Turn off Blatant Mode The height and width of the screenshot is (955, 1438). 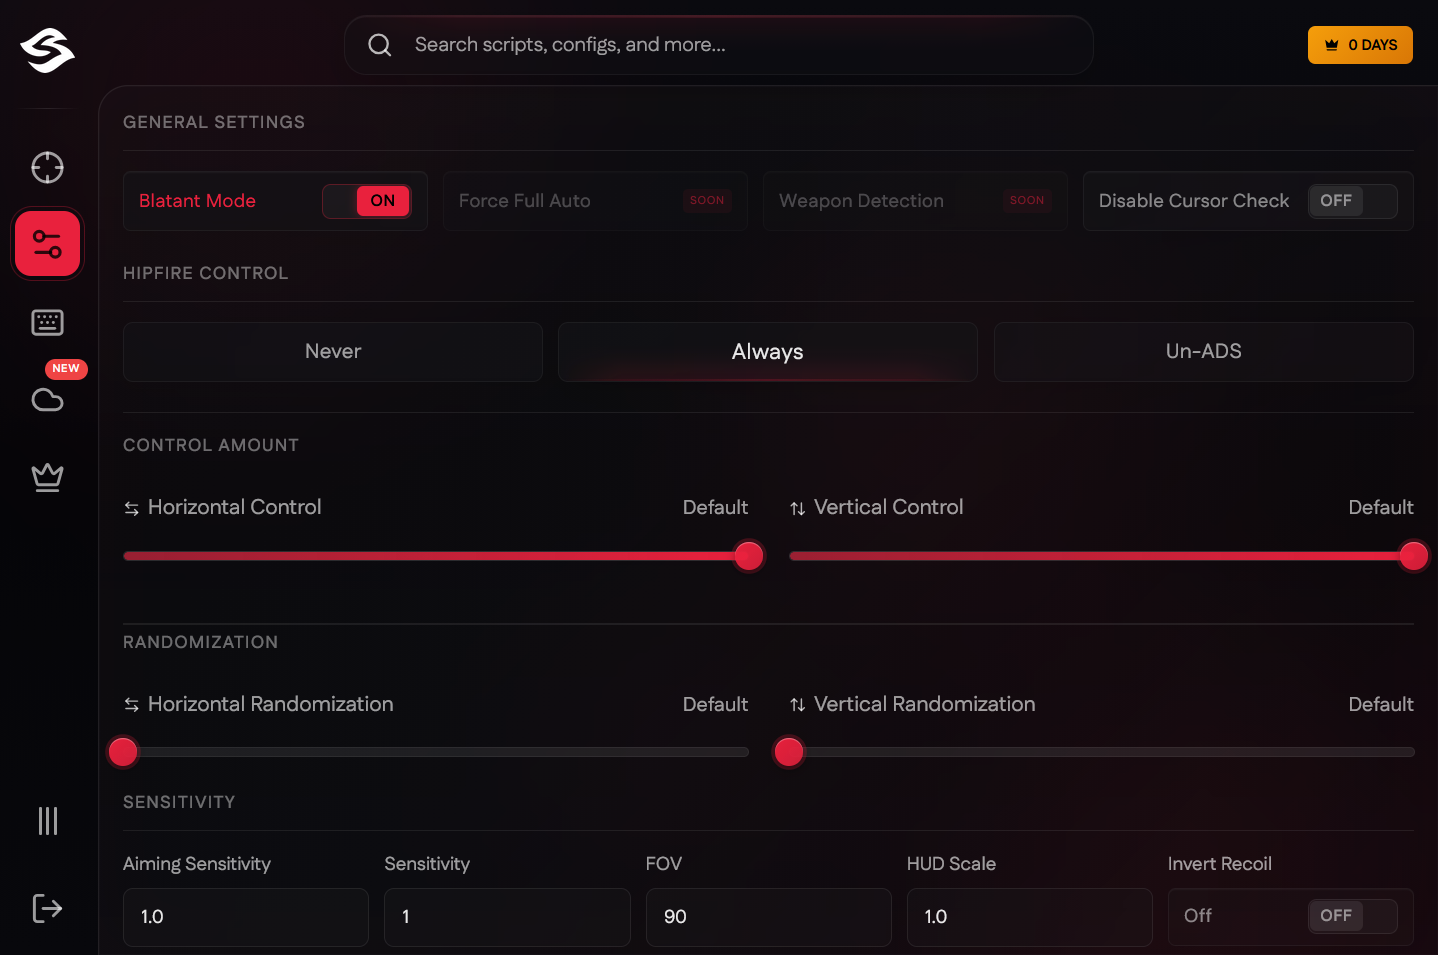pyautogui.click(x=366, y=201)
